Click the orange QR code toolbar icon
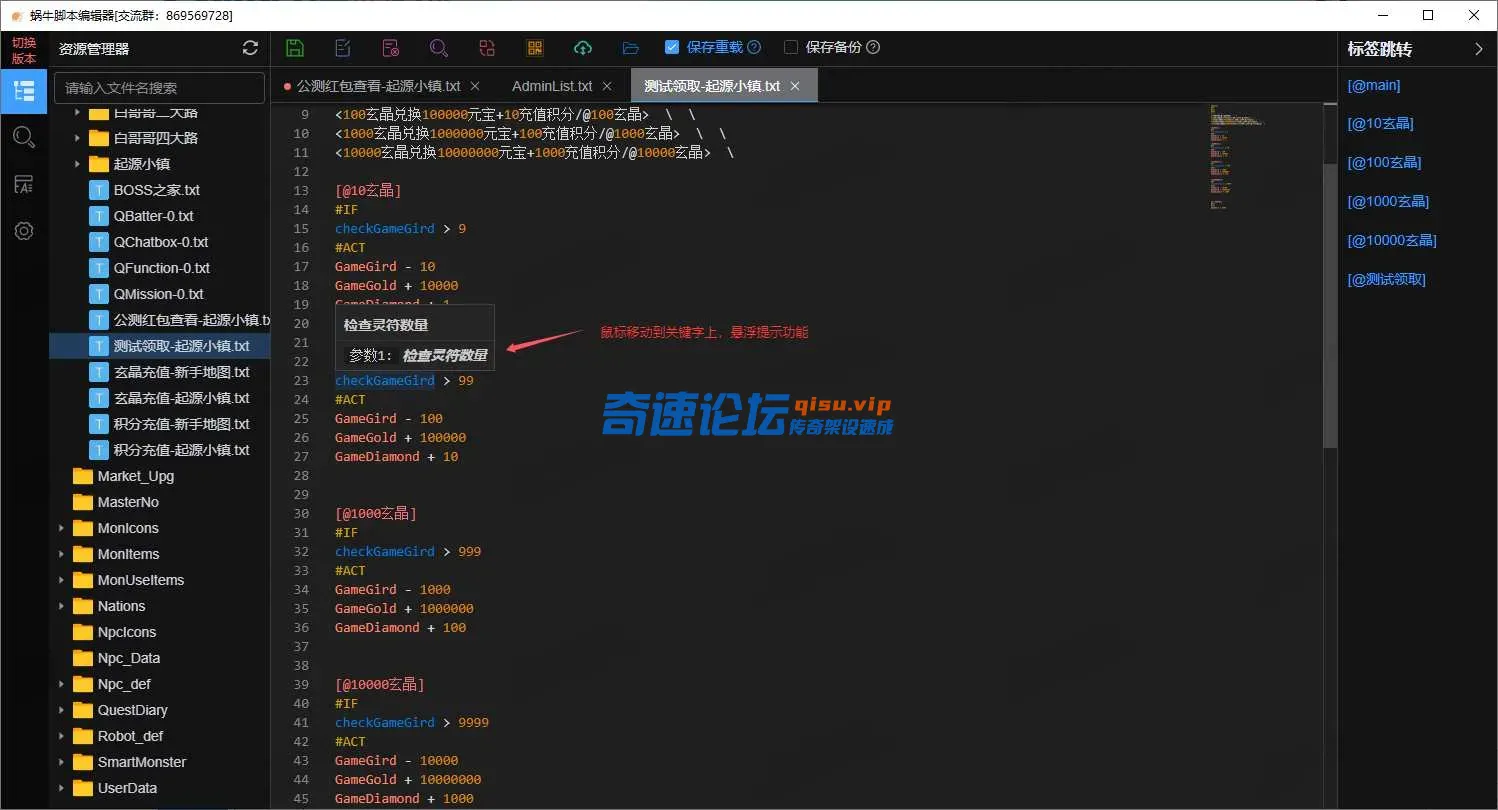 pyautogui.click(x=535, y=48)
